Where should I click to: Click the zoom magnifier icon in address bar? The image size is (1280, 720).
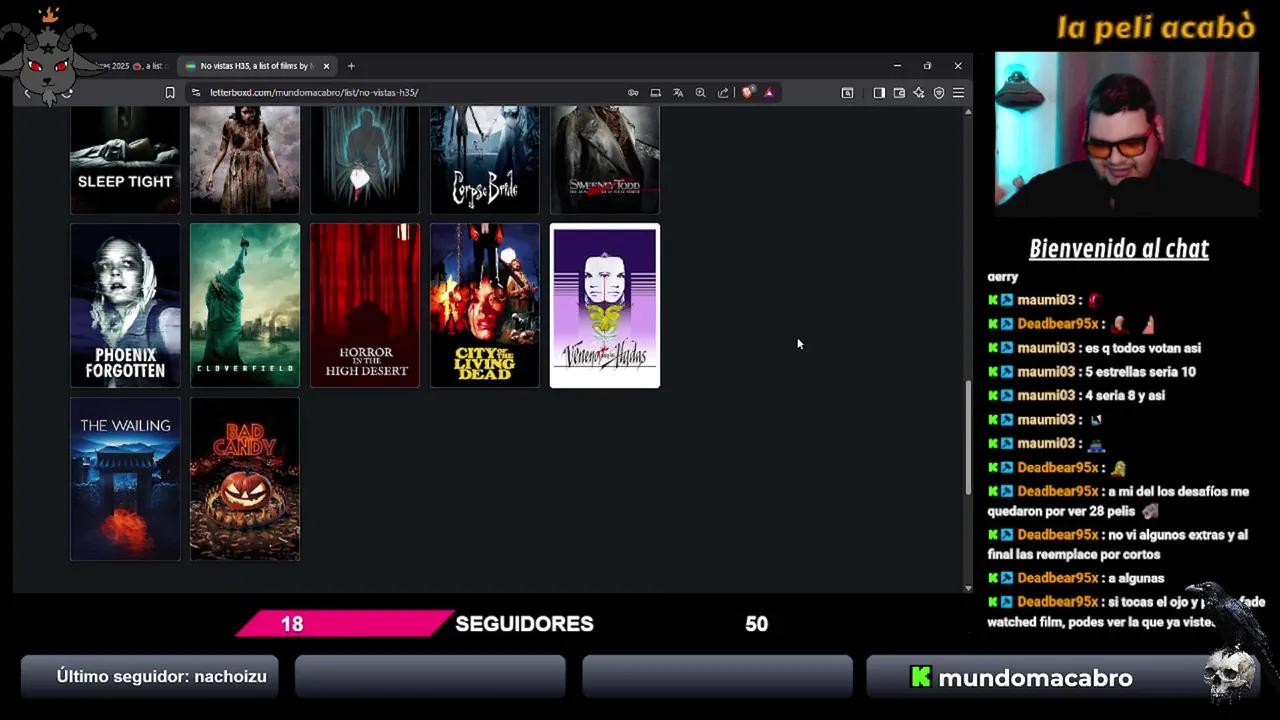(700, 93)
